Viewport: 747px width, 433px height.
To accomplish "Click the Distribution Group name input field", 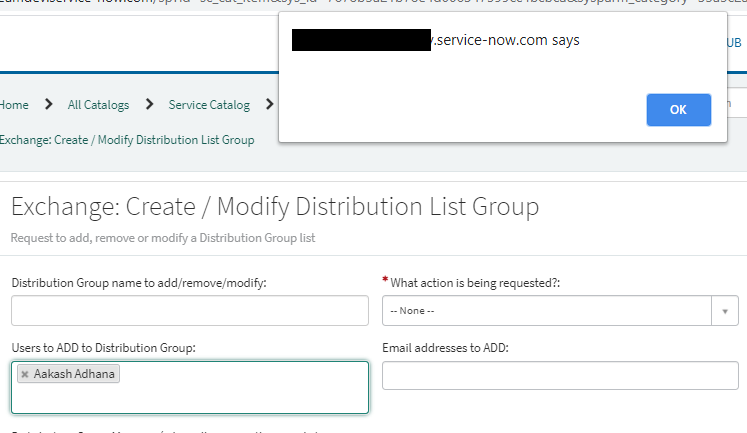I will 190,311.
